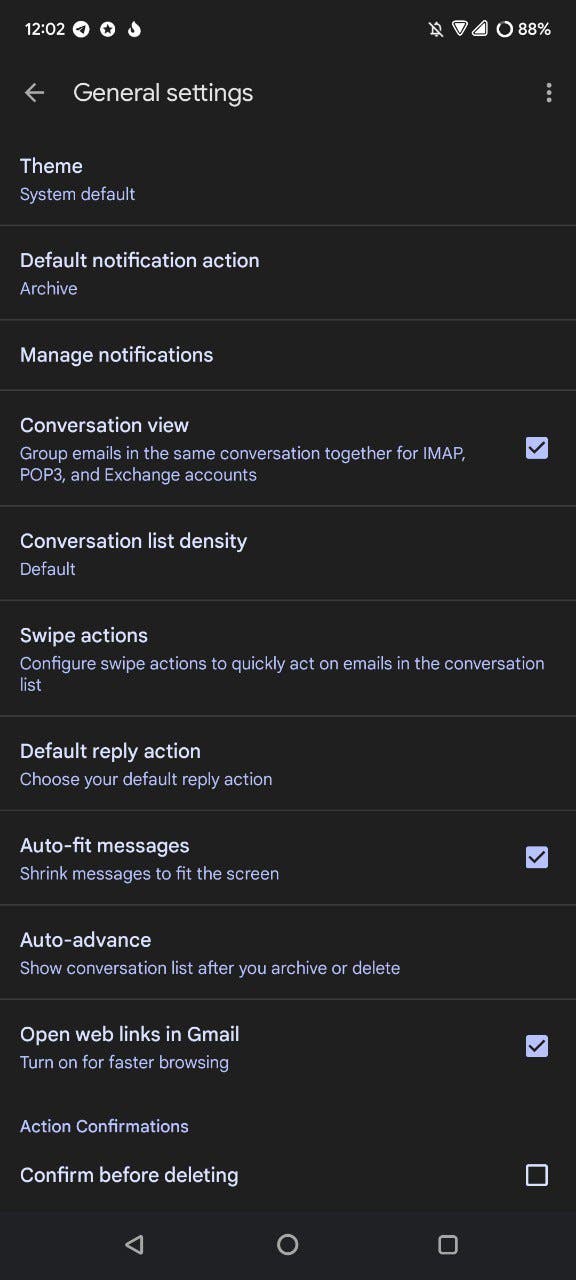The image size is (576, 1280).
Task: Tap the back arrow in the header
Action: pos(35,93)
